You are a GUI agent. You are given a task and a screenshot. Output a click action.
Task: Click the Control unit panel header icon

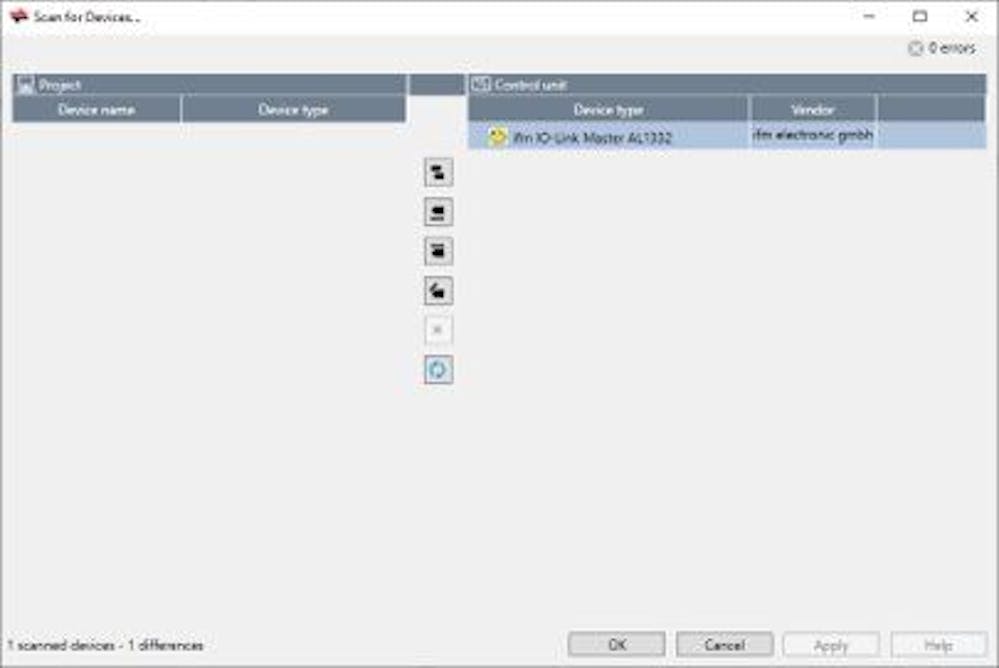[x=481, y=84]
